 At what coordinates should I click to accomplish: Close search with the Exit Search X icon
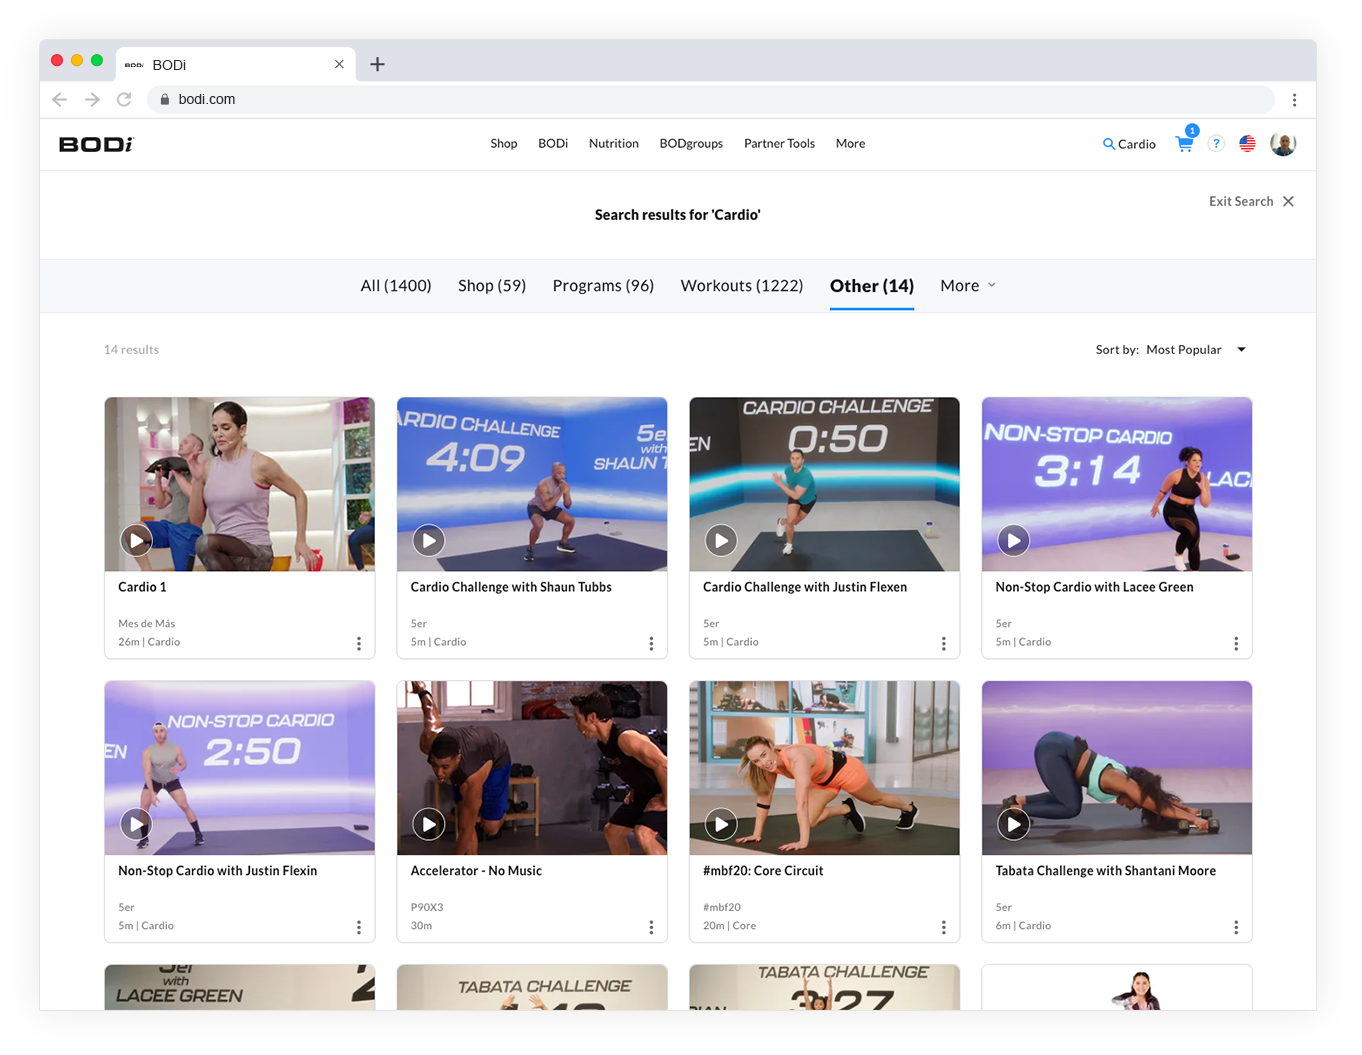pos(1289,201)
